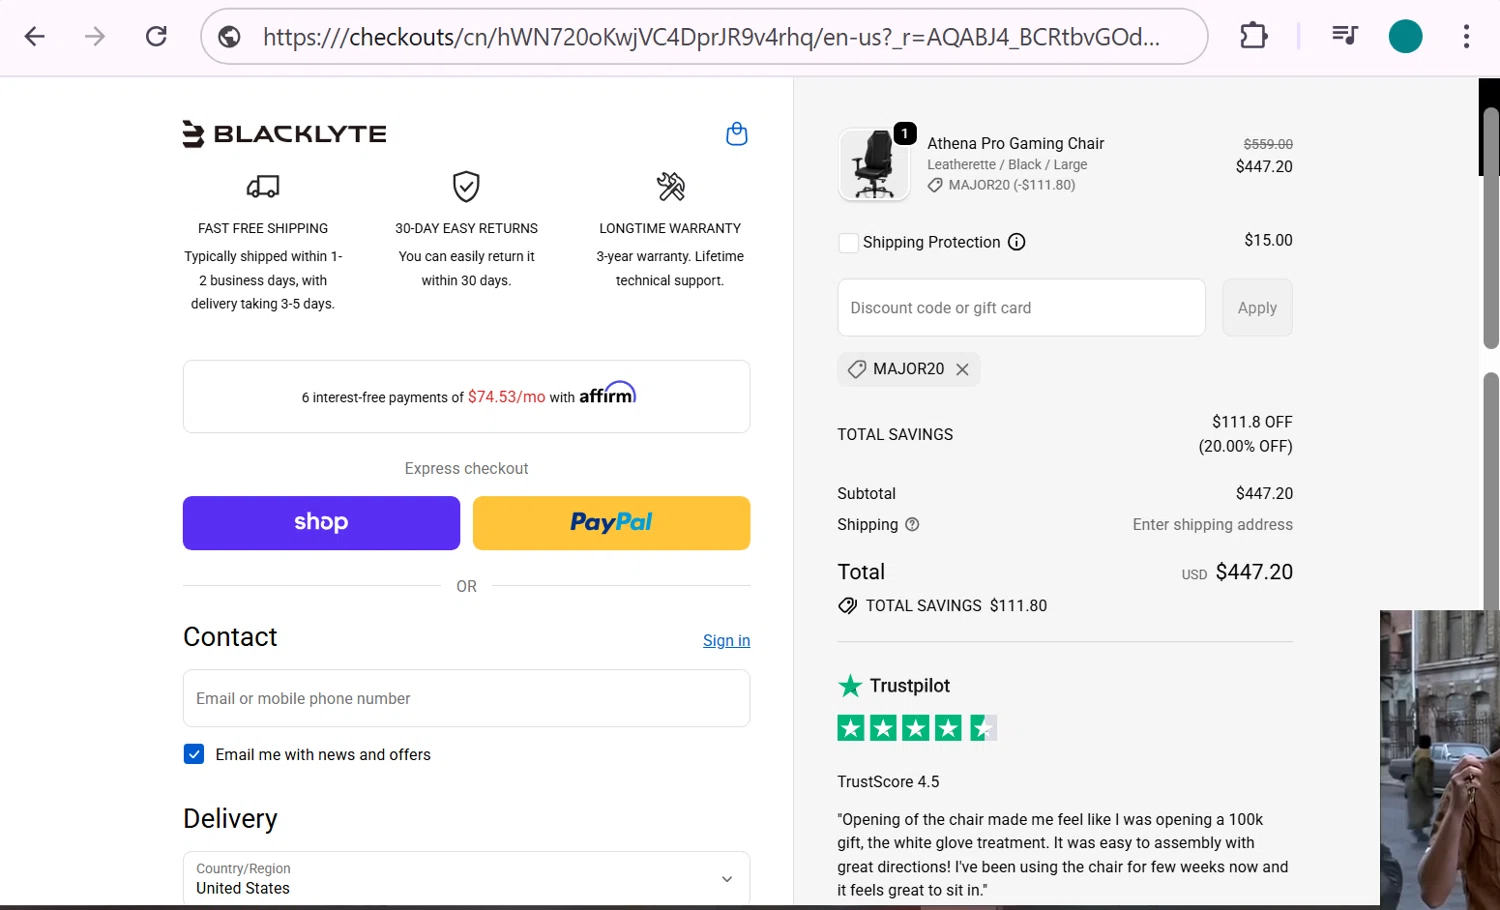Viewport: 1500px width, 910px height.
Task: Uncheck Email me with news and offers
Action: [194, 754]
